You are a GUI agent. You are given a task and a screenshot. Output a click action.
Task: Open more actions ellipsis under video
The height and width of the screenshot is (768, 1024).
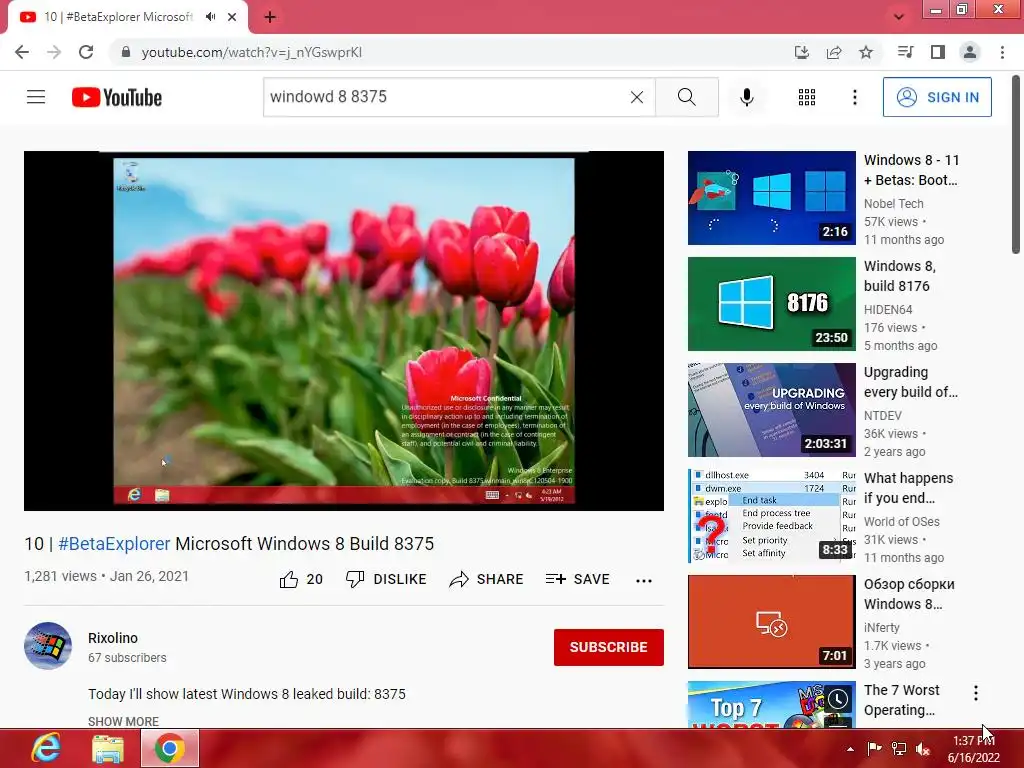[644, 581]
